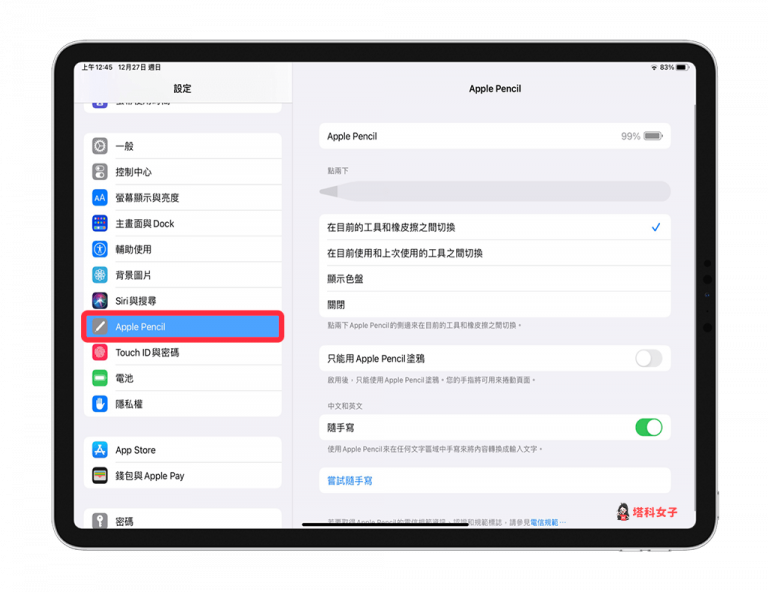Open 輔助使用 accessibility icon
768x592 pixels.
pos(100,249)
